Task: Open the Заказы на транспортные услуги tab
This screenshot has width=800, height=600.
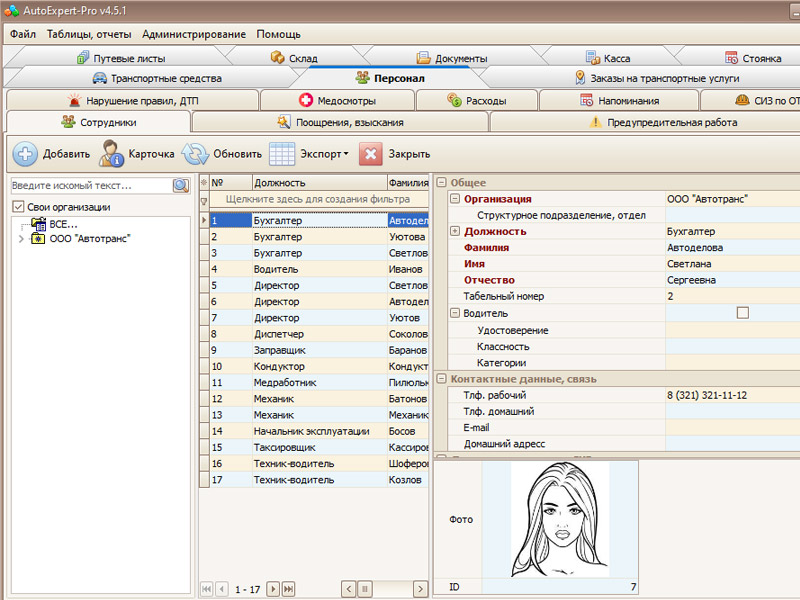Action: pyautogui.click(x=658, y=79)
